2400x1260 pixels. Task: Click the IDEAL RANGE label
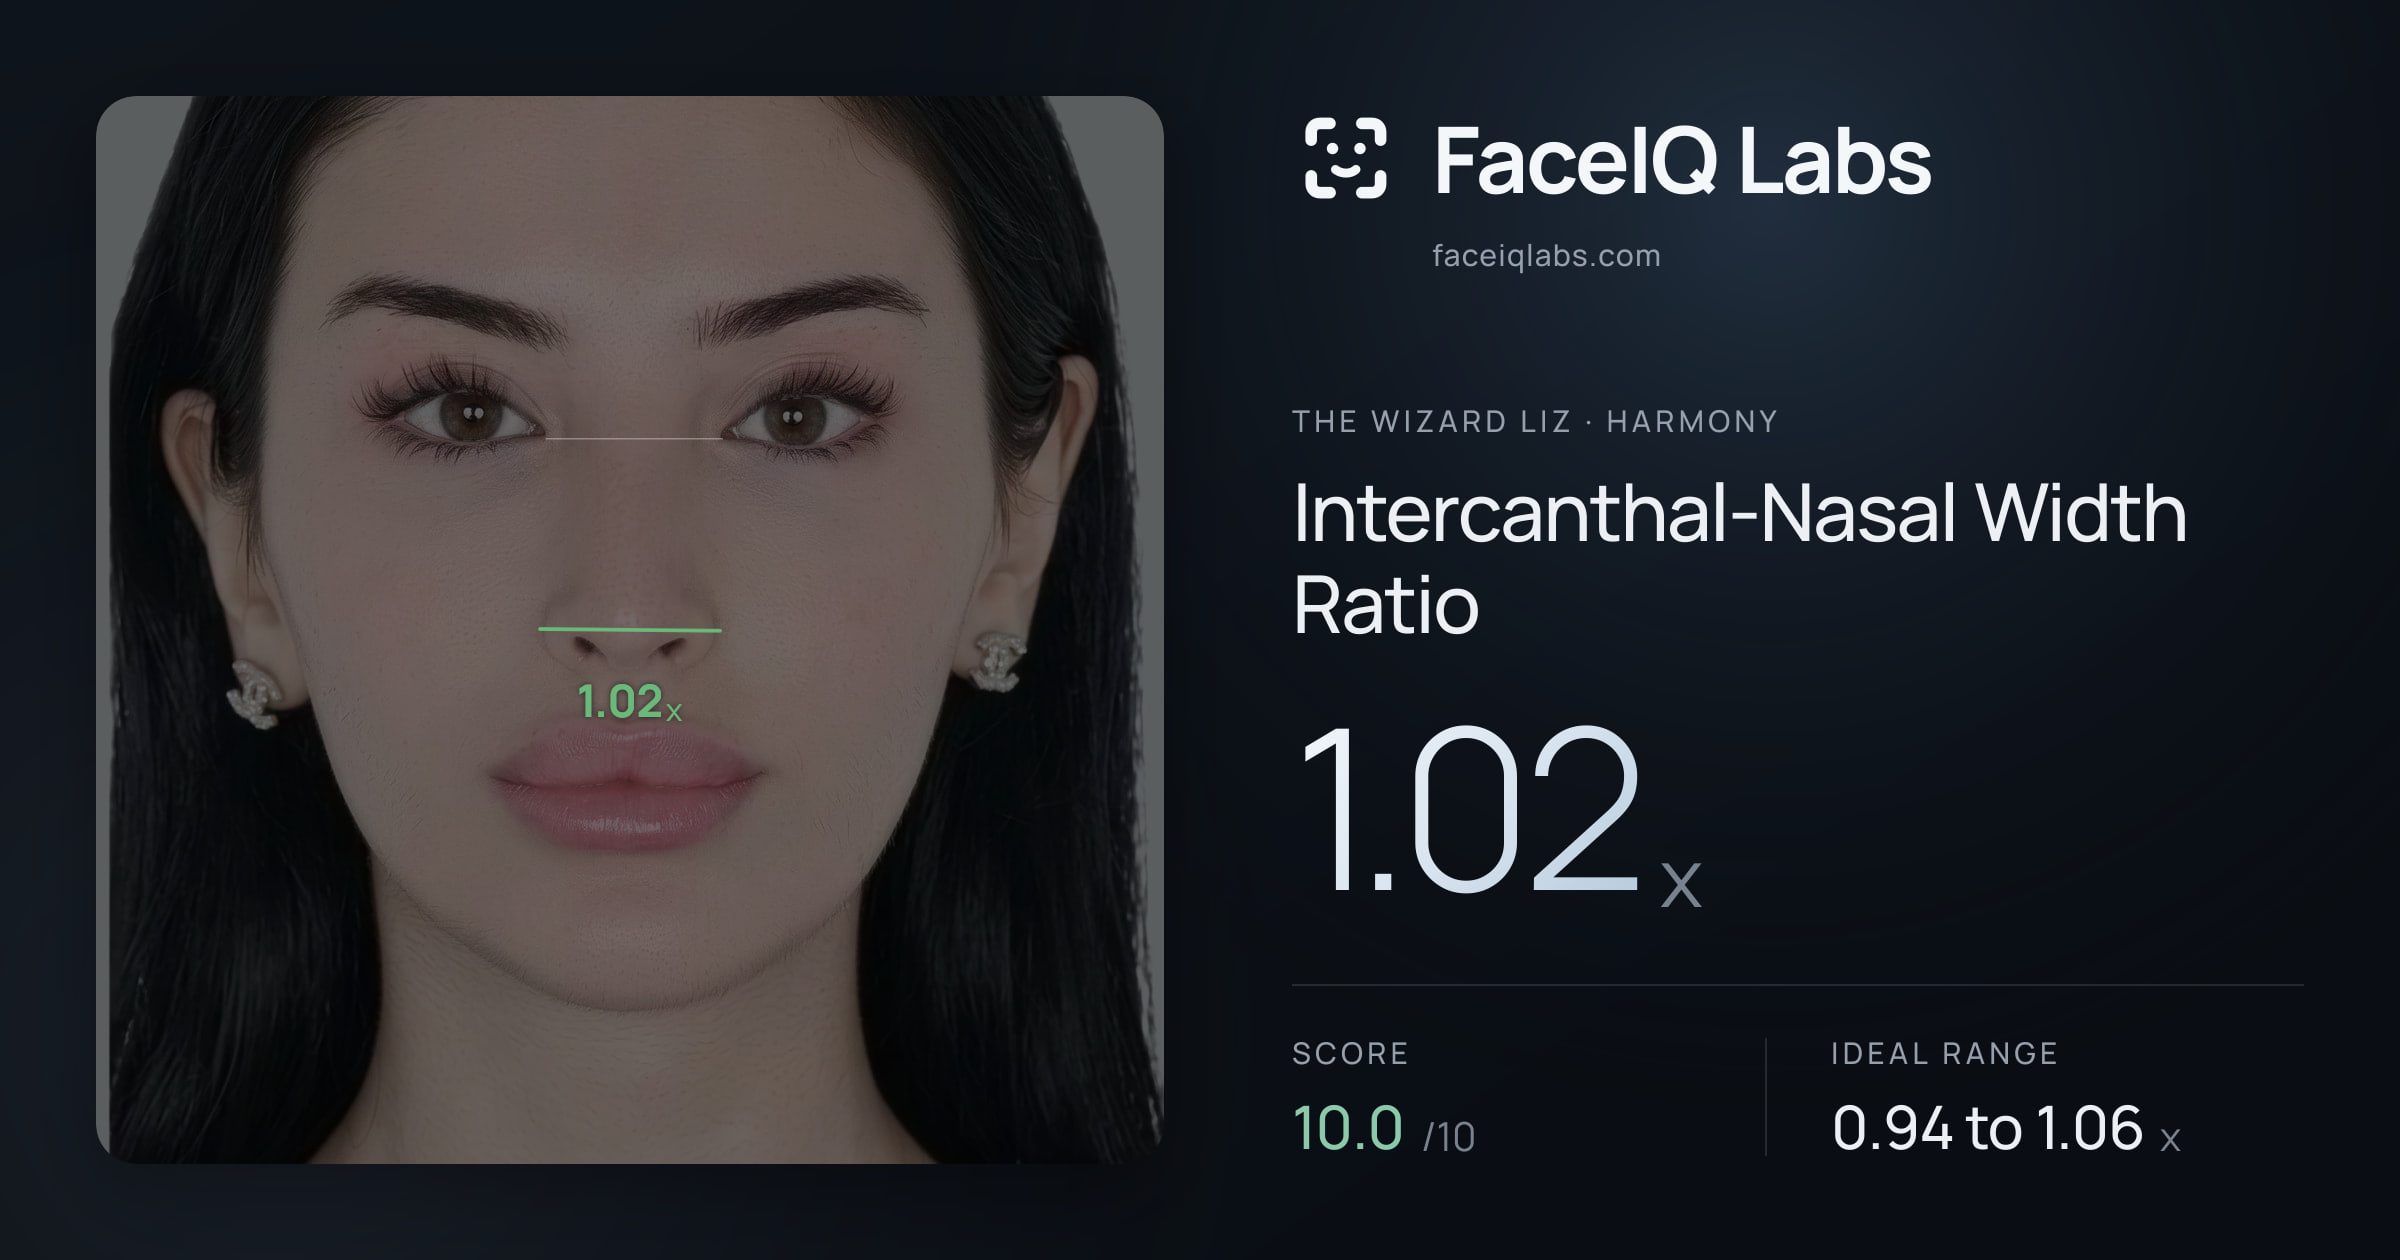coord(1944,1053)
